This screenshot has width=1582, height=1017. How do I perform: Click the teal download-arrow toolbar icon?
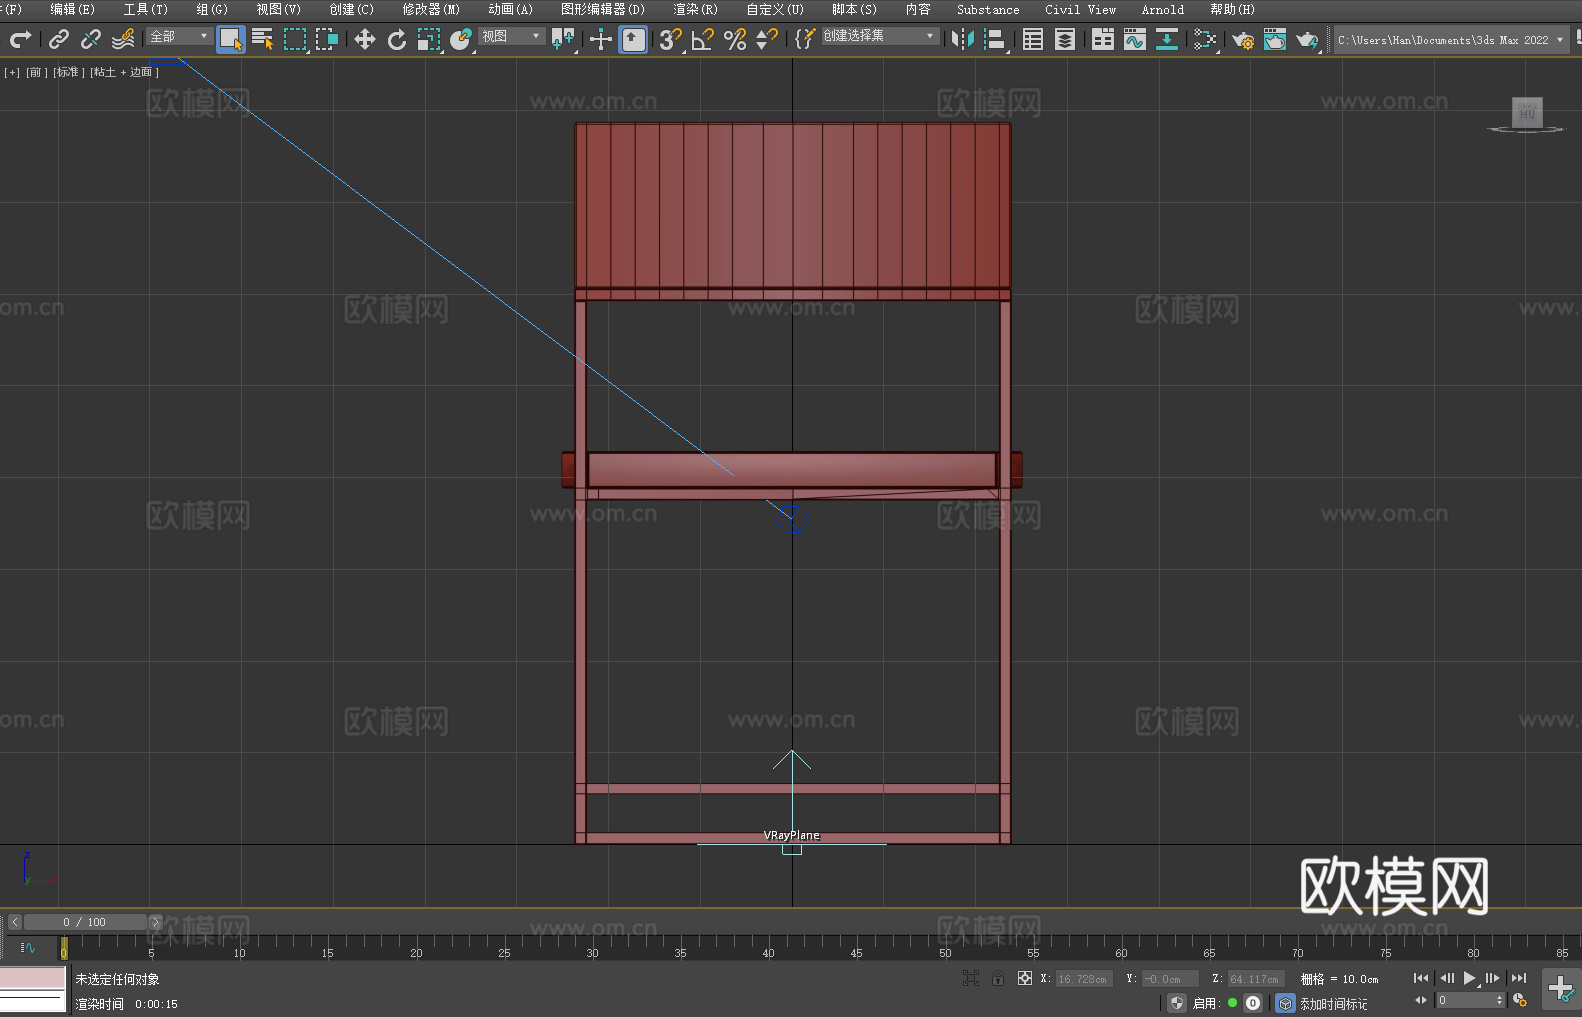pos(1167,39)
